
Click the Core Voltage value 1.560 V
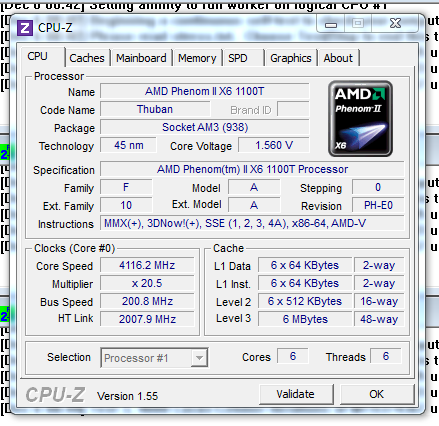274,145
